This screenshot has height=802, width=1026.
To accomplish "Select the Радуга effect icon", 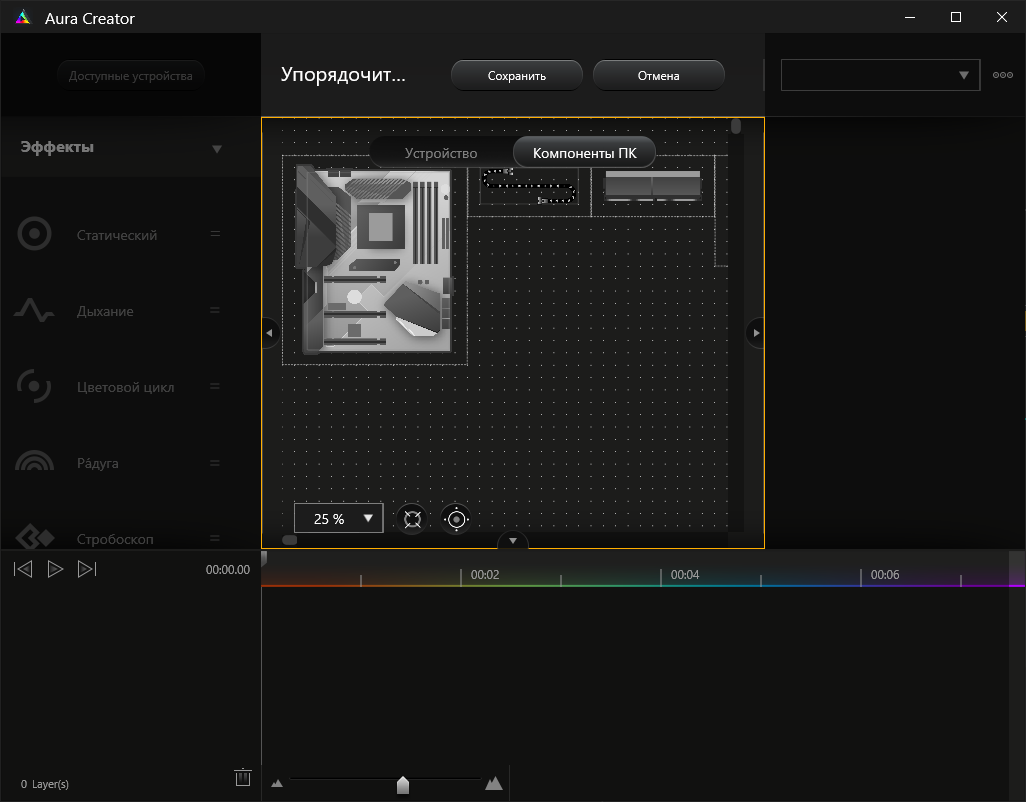I will pyautogui.click(x=33, y=462).
